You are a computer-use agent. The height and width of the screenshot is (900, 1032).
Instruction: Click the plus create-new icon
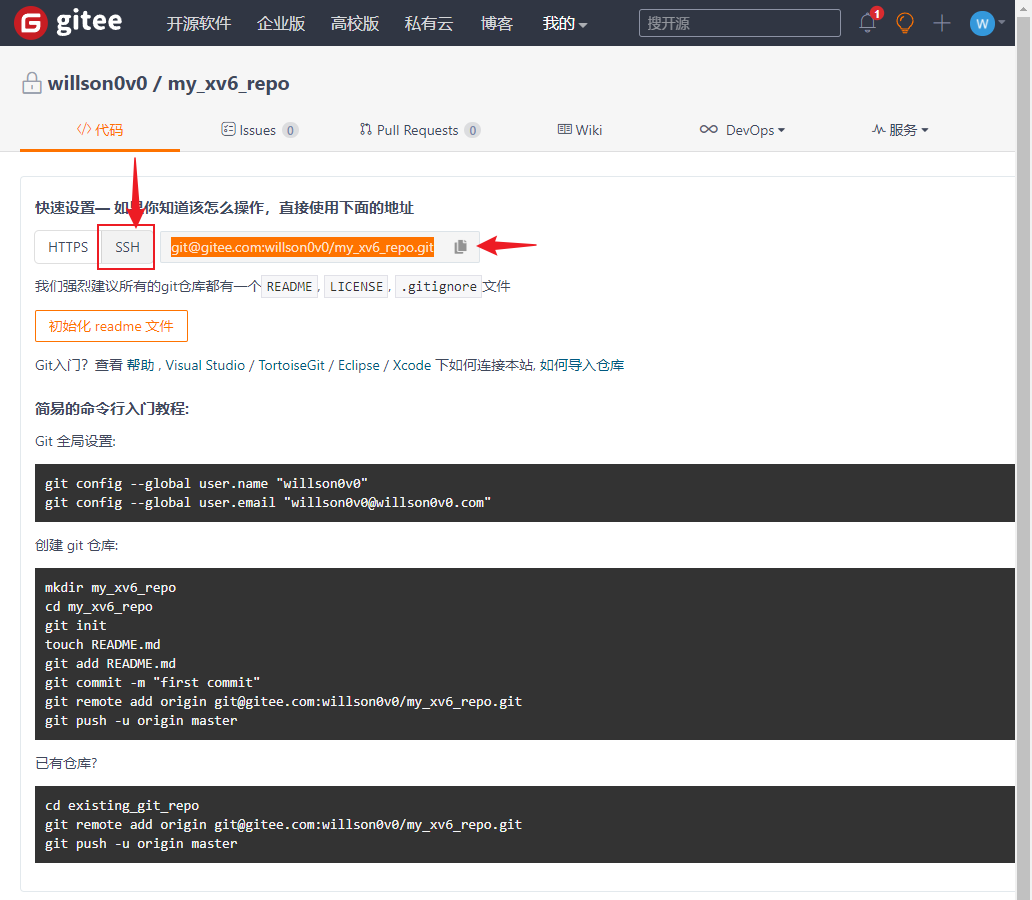[x=942, y=23]
